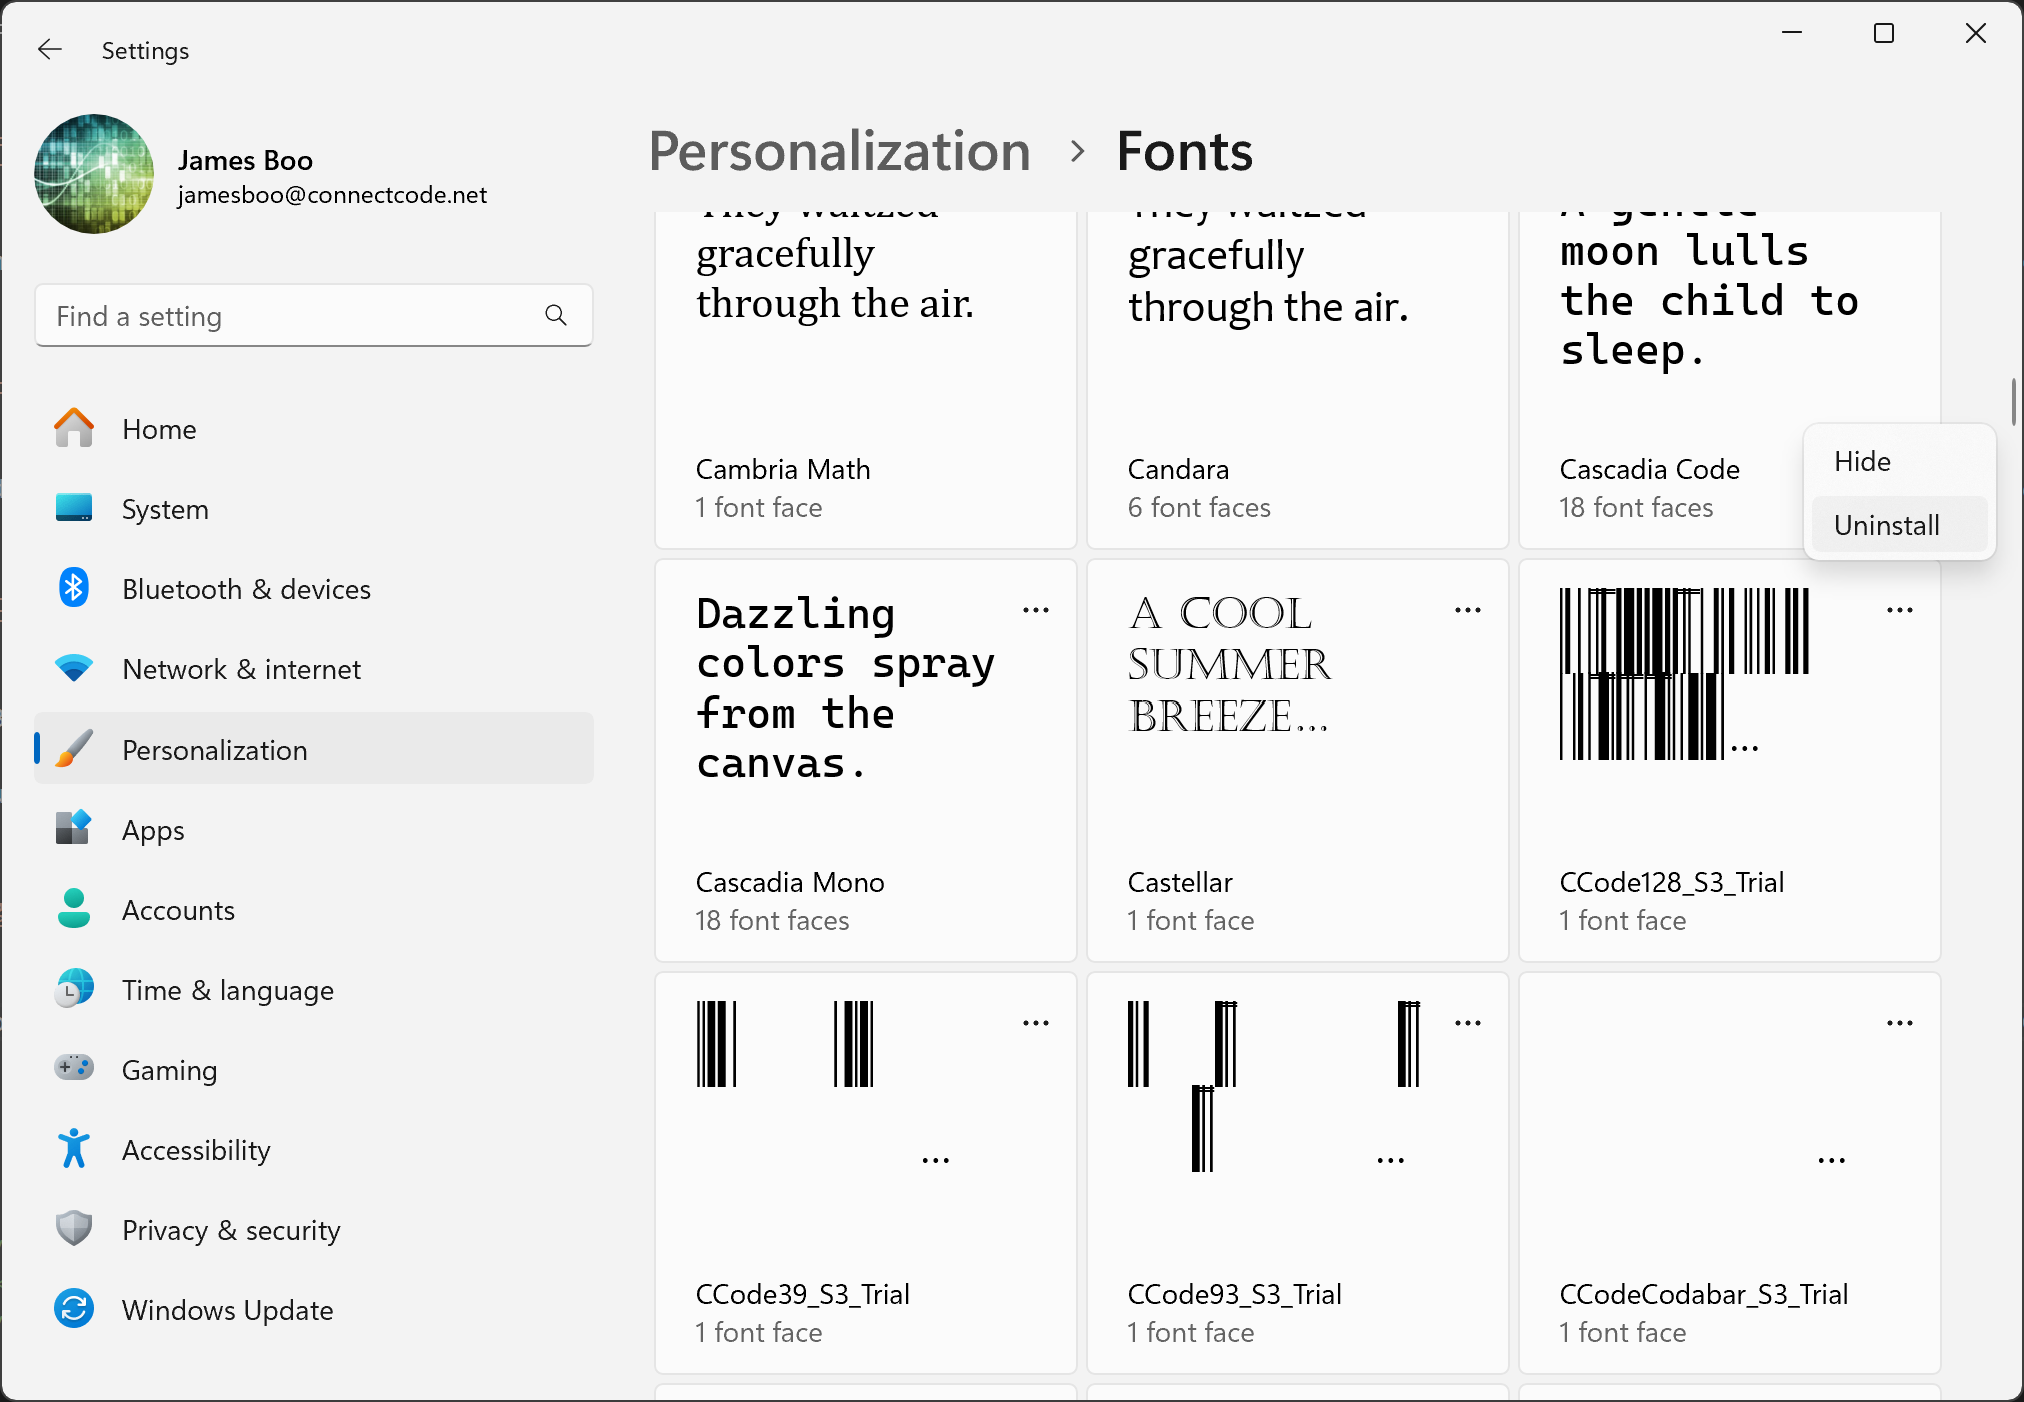2024x1402 pixels.
Task: Open the CCode128_S3_Trial barcode preview
Action: point(1685,674)
